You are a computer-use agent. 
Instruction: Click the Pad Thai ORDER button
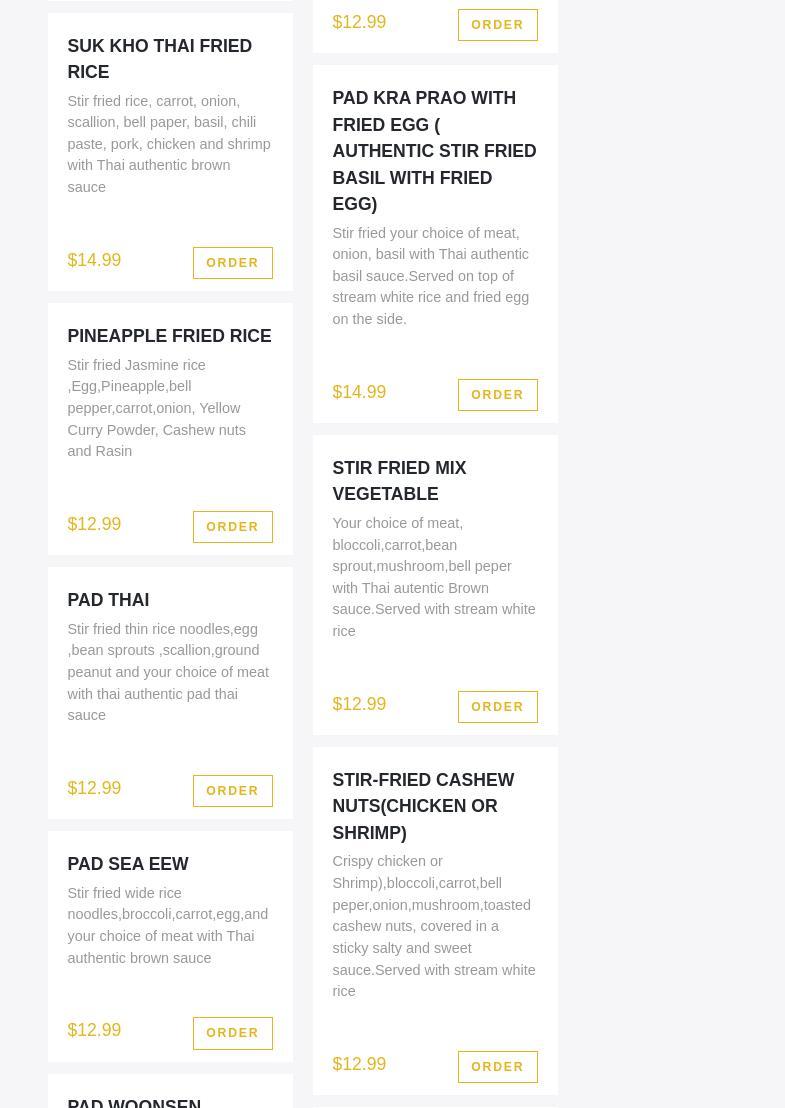(x=232, y=791)
